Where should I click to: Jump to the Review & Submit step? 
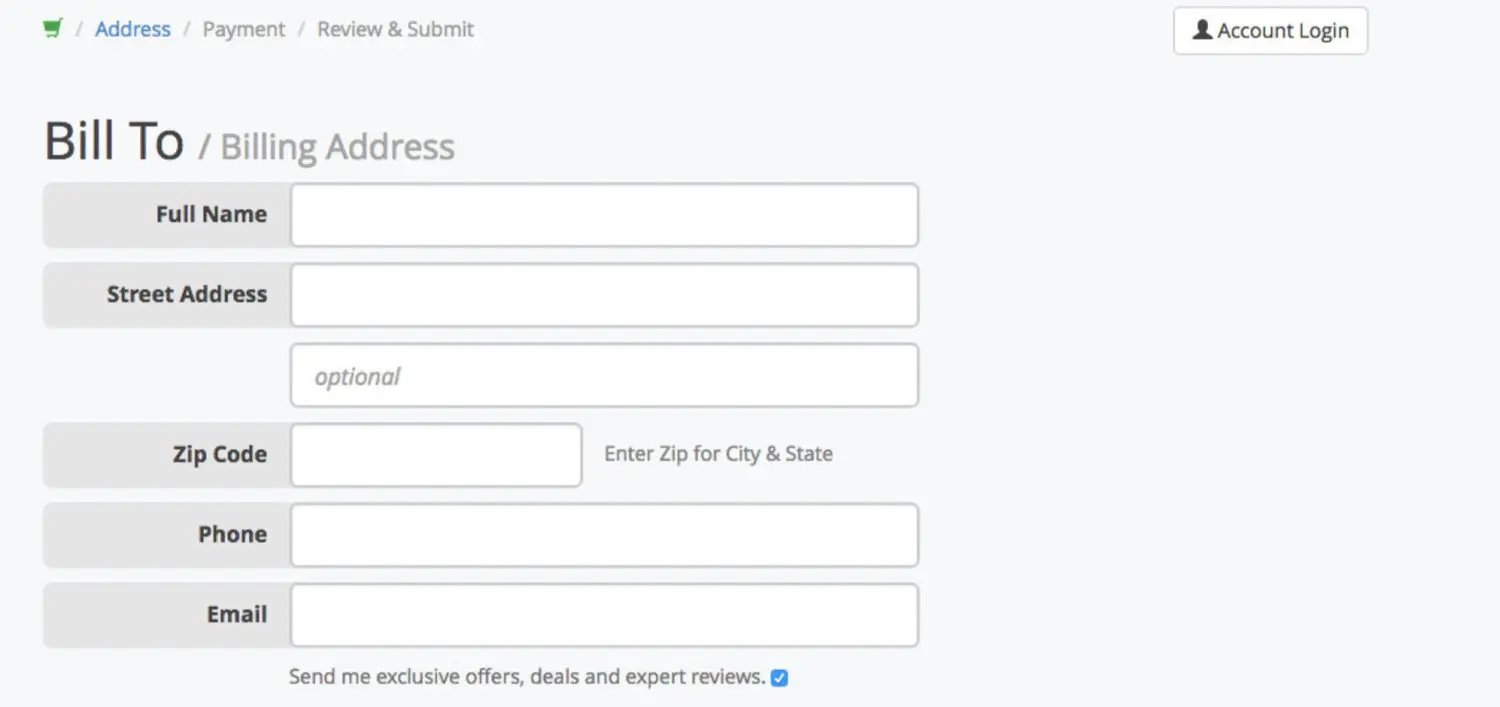395,30
